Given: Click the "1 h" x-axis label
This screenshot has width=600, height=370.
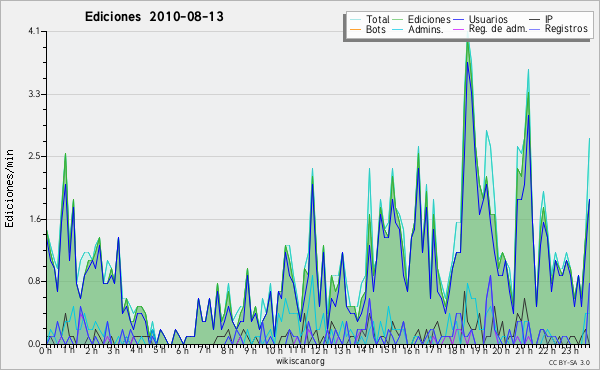Looking at the screenshot, I should pos(69,350).
